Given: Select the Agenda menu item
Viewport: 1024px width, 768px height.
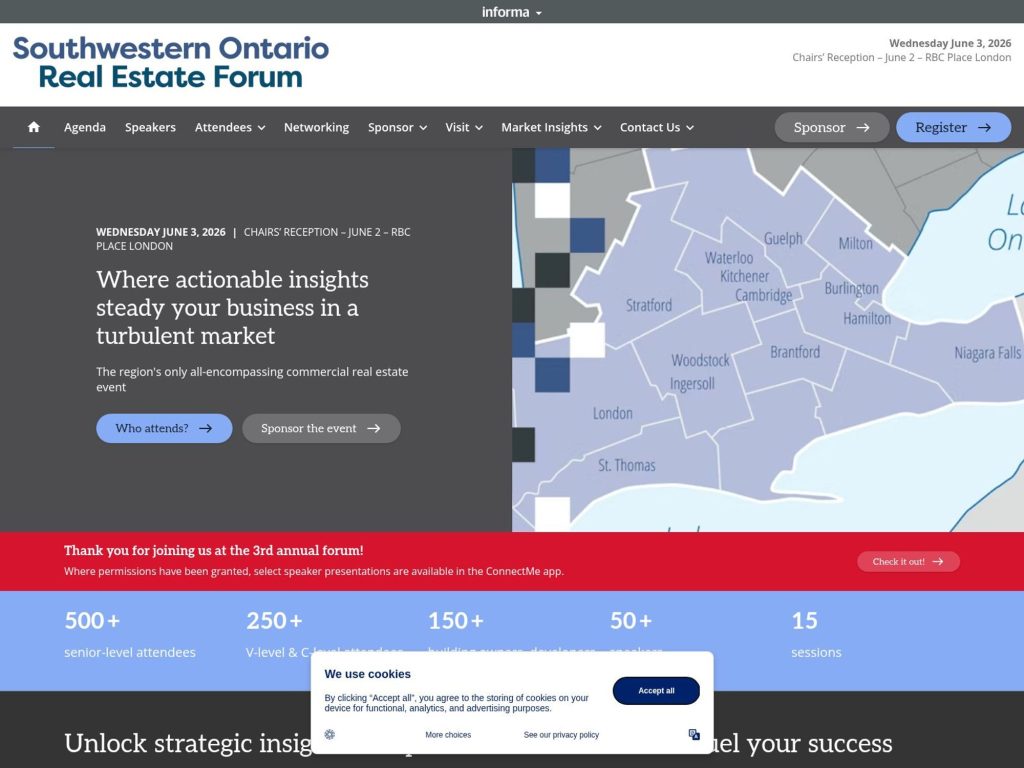Looking at the screenshot, I should [x=85, y=127].
